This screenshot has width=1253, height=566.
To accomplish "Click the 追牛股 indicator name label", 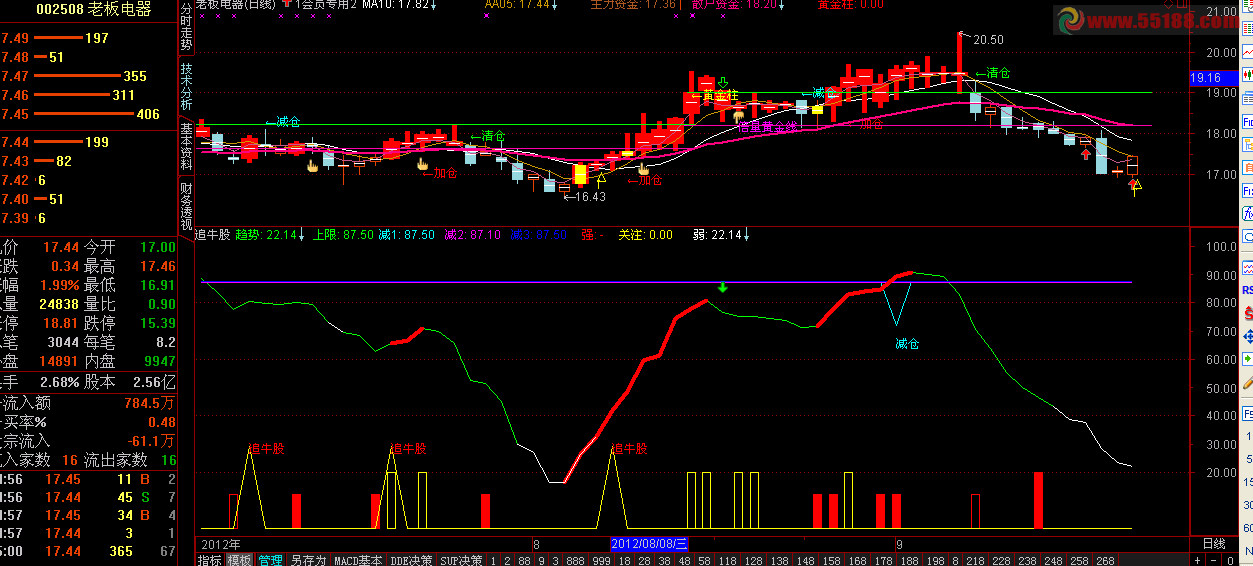I will [x=214, y=235].
